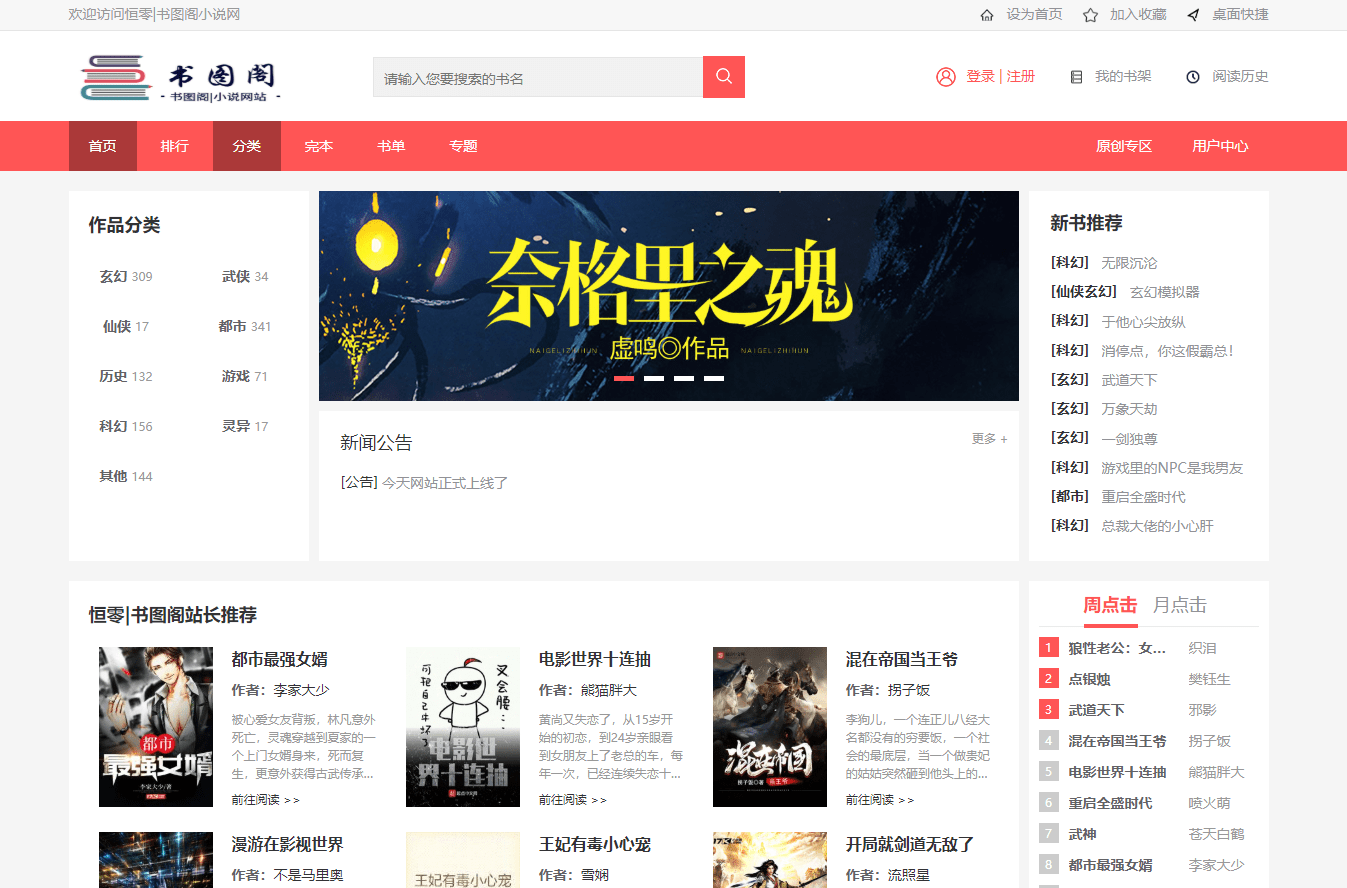Image resolution: width=1347 pixels, height=888 pixels.
Task: Open new book 玄幻模拟器
Action: pos(1165,292)
